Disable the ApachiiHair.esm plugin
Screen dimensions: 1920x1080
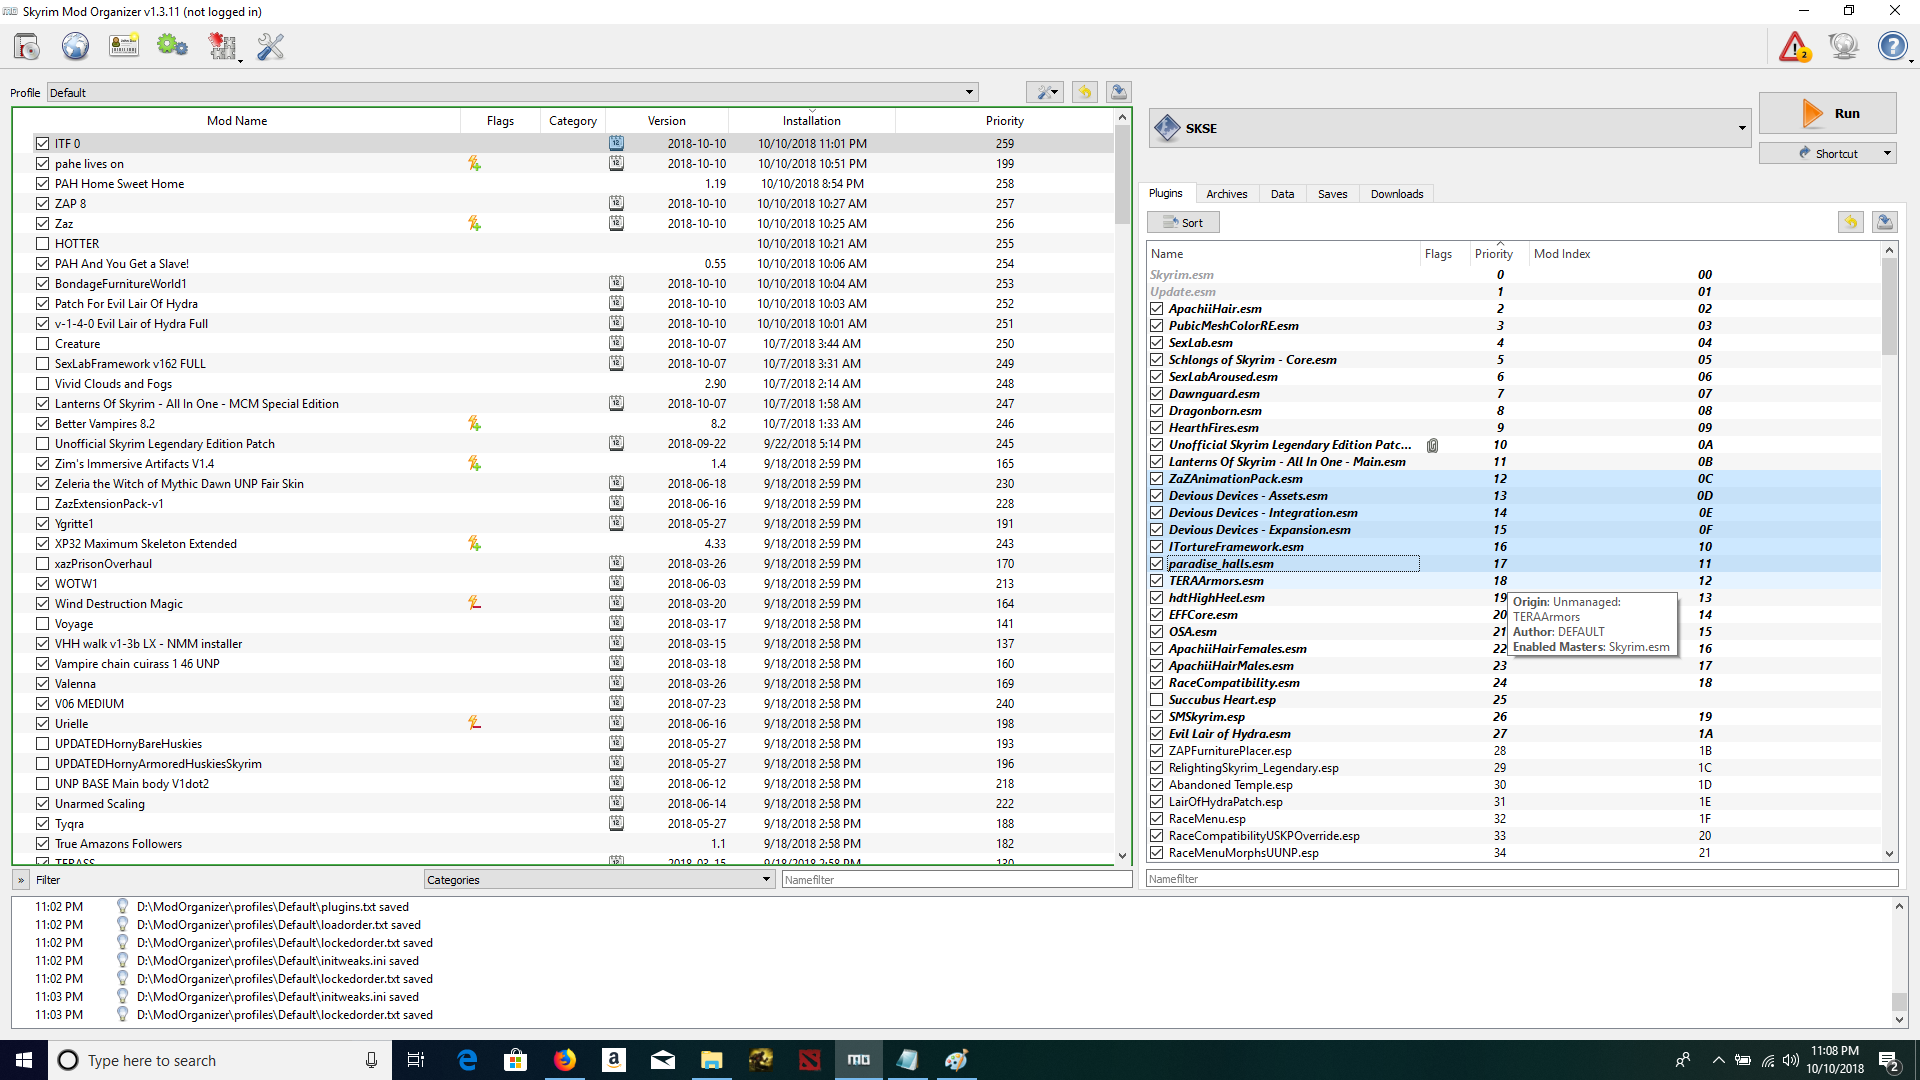pyautogui.click(x=1156, y=309)
